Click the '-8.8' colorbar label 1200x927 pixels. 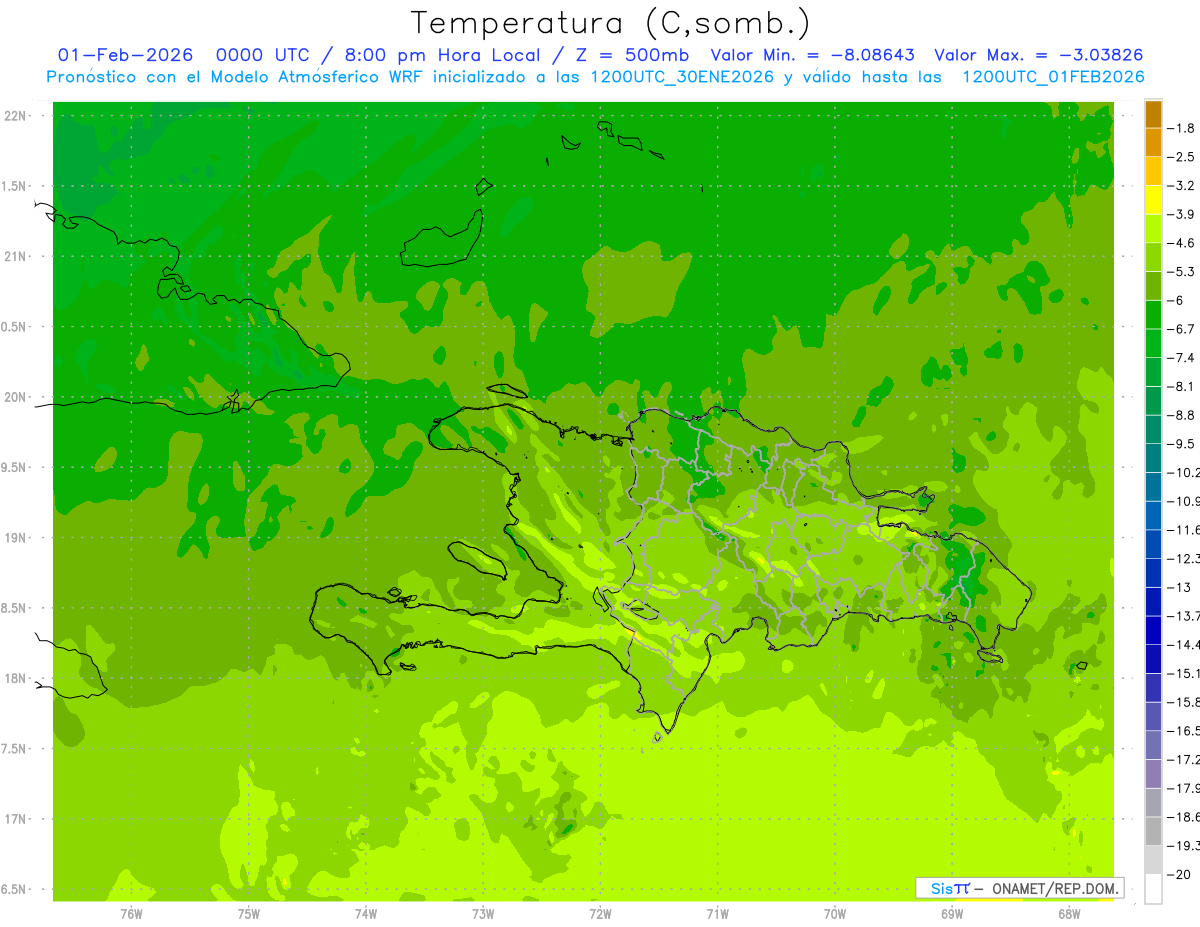tap(1183, 415)
